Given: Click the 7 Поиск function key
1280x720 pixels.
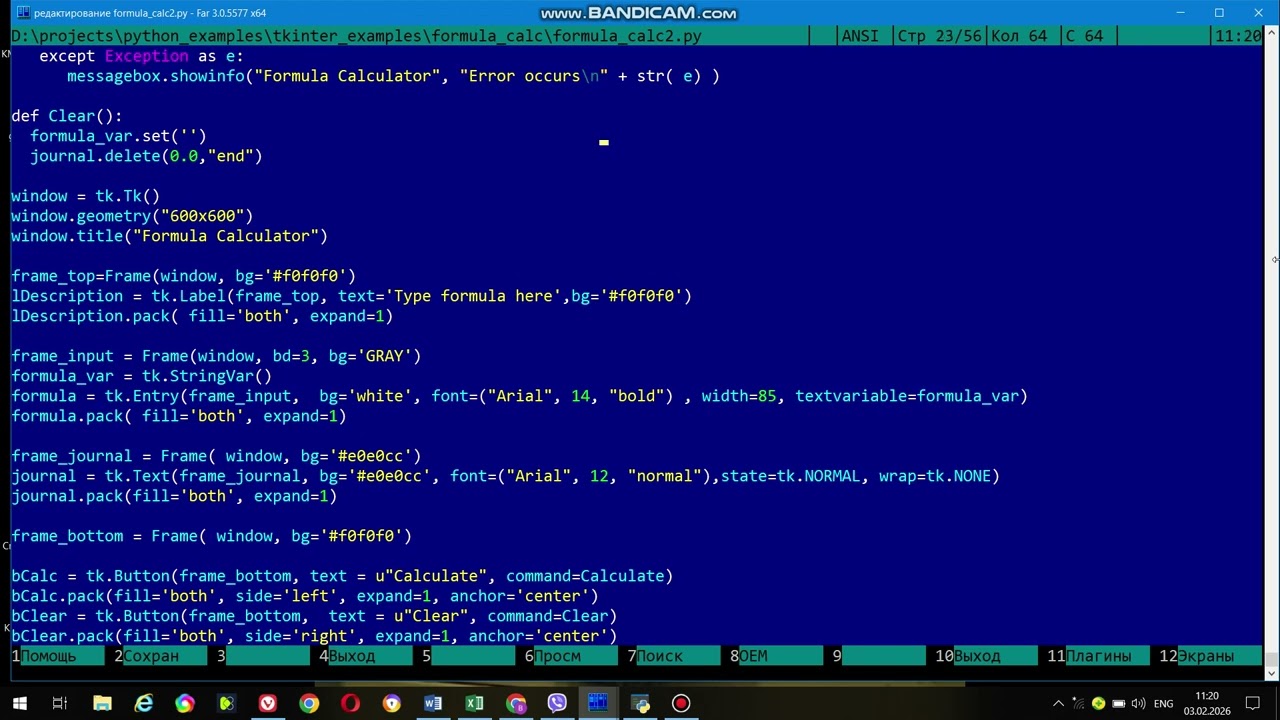Looking at the screenshot, I should point(673,656).
